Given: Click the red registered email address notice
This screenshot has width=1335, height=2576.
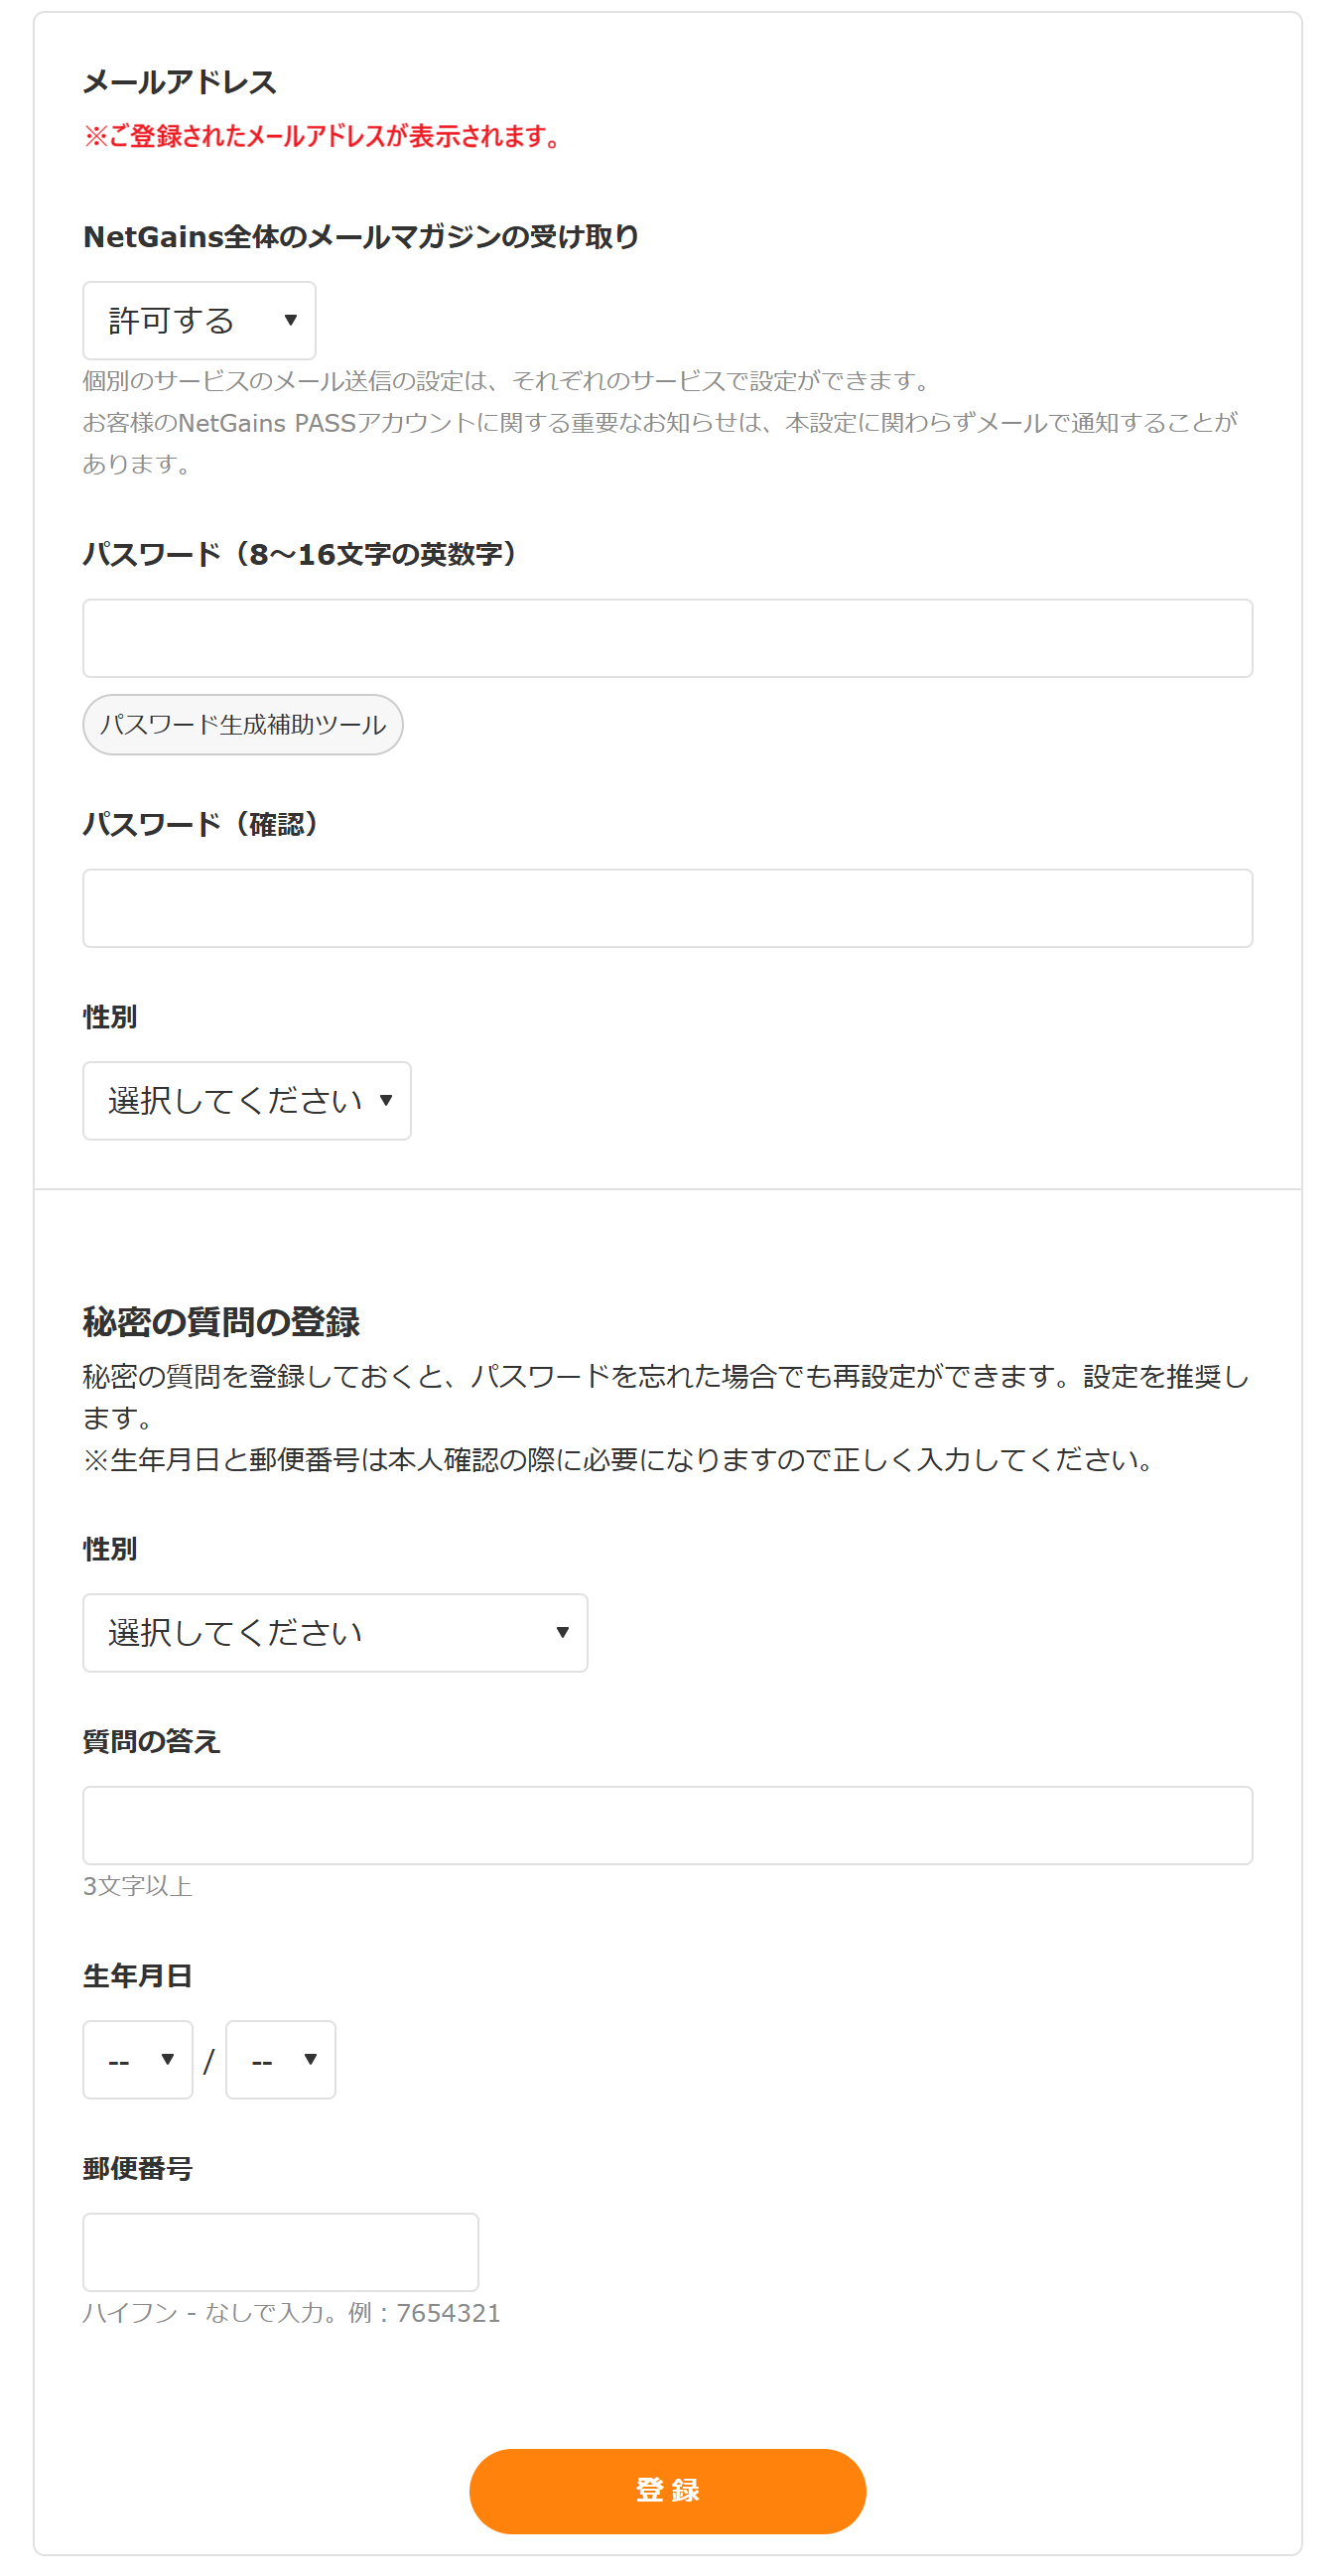Looking at the screenshot, I should (324, 136).
